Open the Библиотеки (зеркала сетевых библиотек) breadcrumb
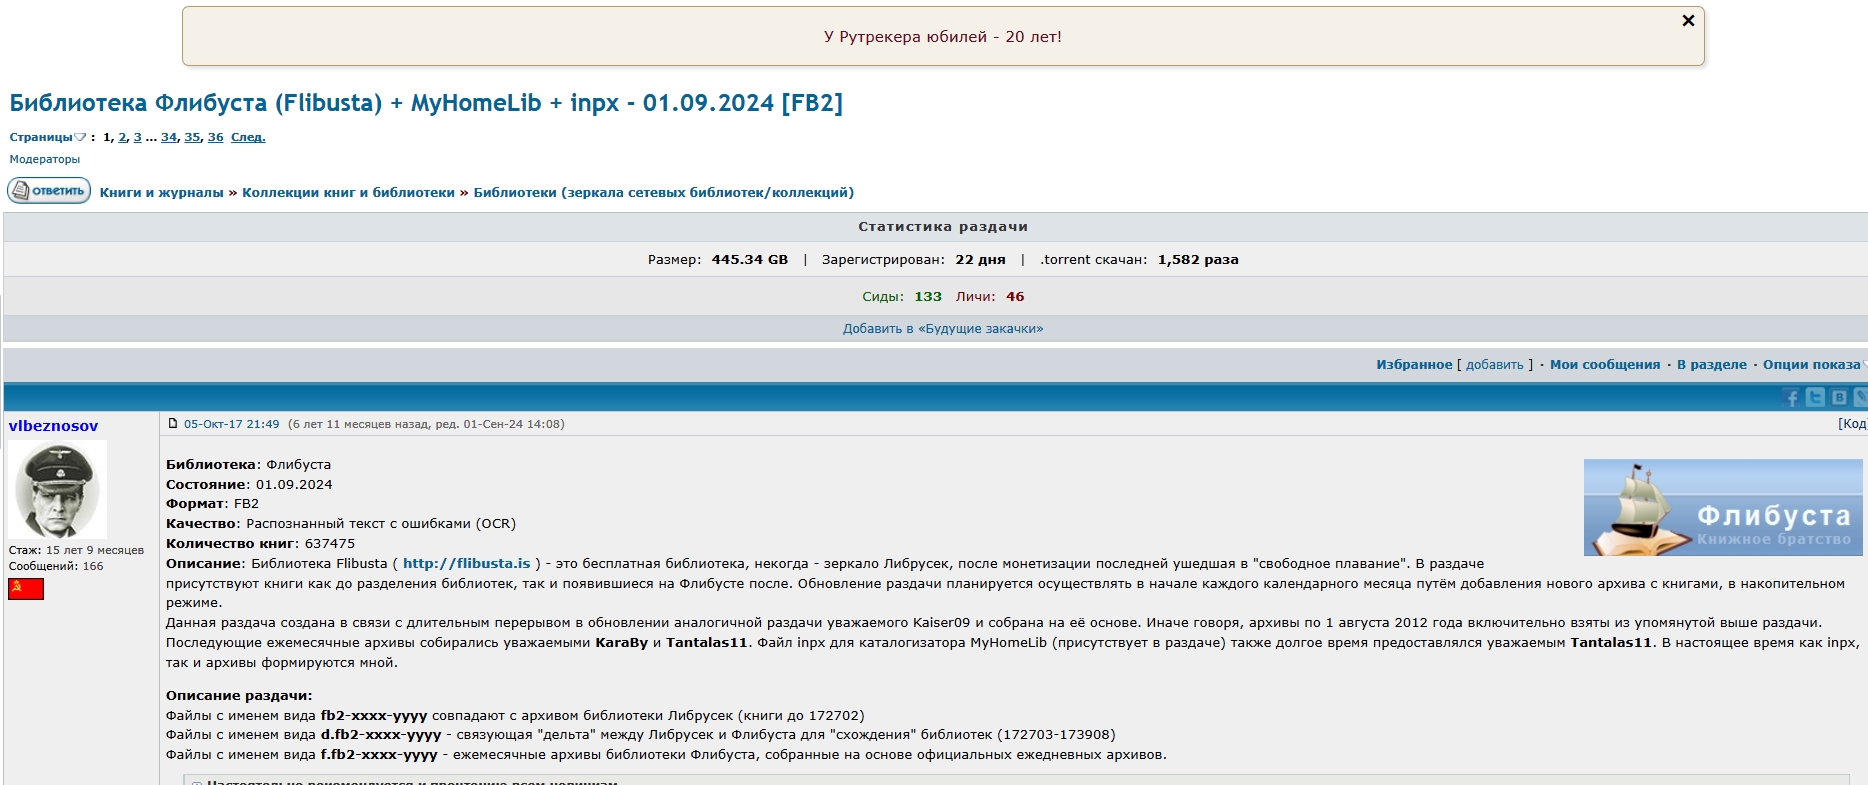The image size is (1868, 785). click(x=663, y=192)
